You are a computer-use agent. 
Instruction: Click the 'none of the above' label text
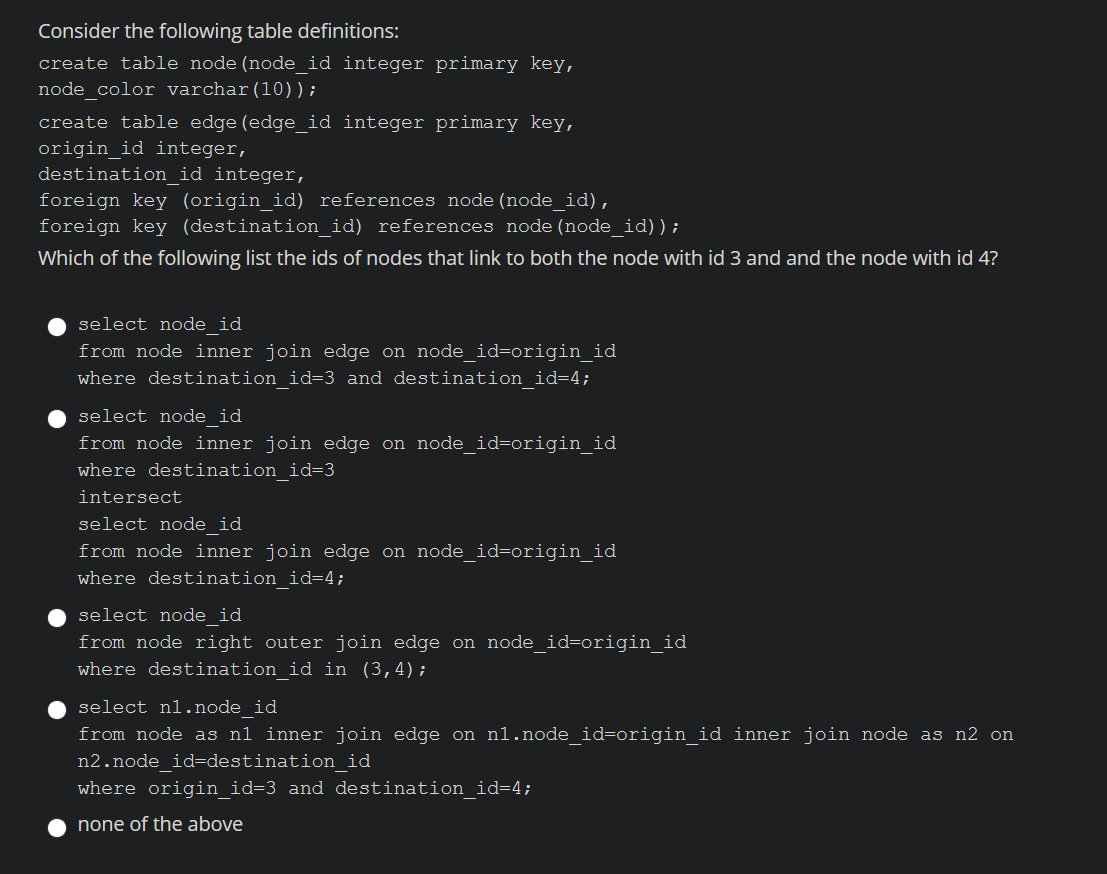coord(160,824)
